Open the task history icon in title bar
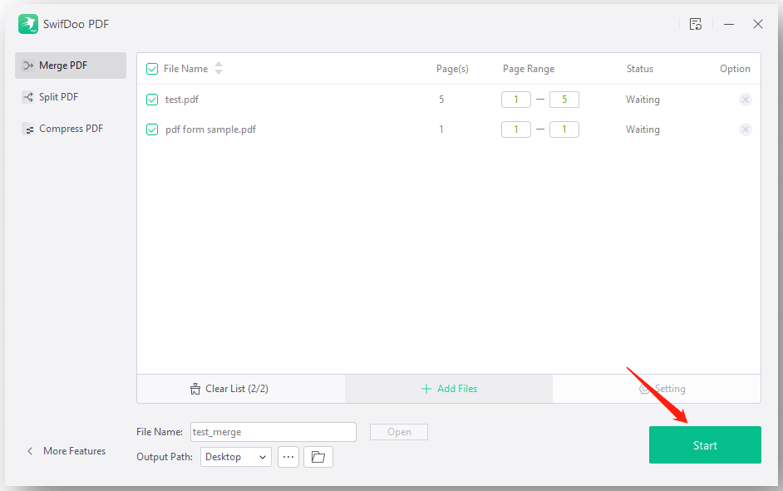This screenshot has height=491, width=783. 696,24
